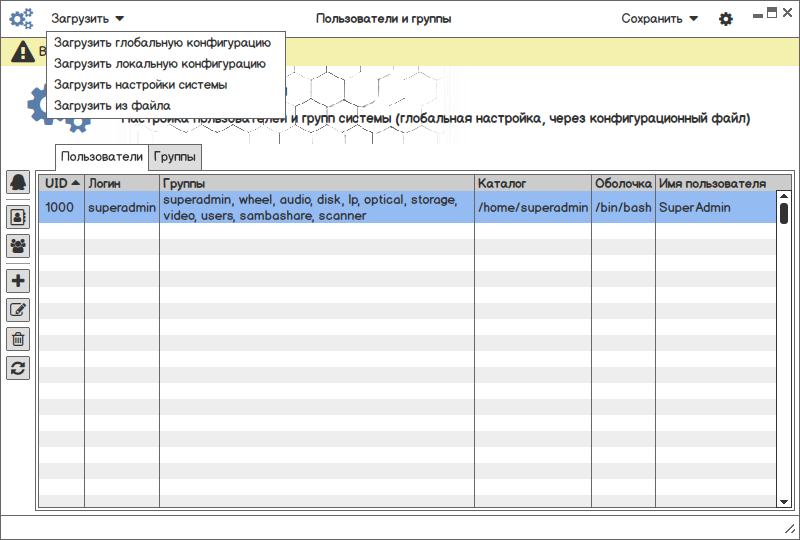Image resolution: width=800 pixels, height=540 pixels.
Task: Edit the selected user with pencil icon
Action: click(x=18, y=310)
